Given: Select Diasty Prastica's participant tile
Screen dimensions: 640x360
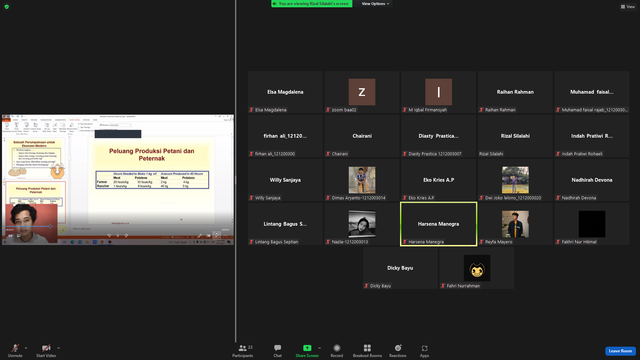Looking at the screenshot, I should pyautogui.click(x=438, y=136).
